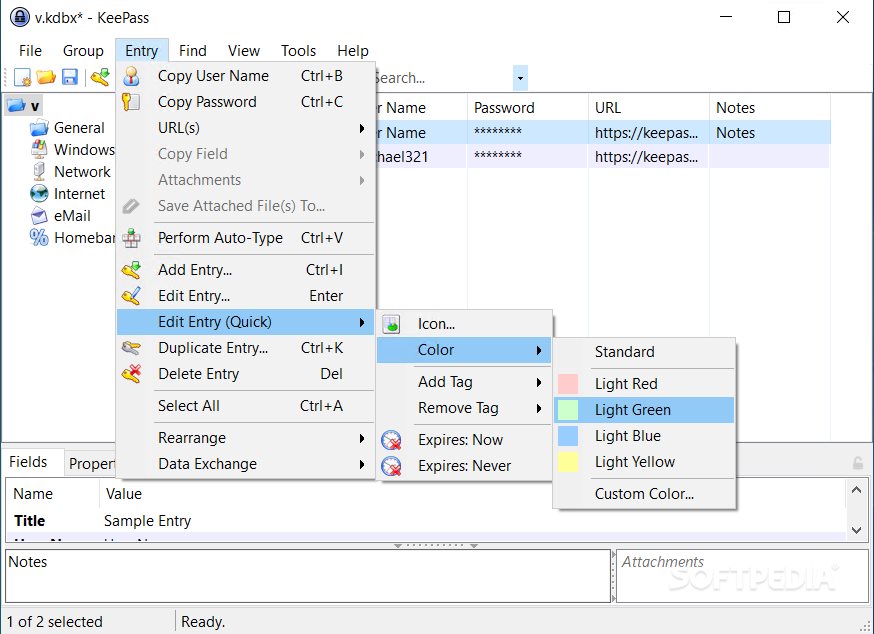Open the Help menu

[353, 51]
